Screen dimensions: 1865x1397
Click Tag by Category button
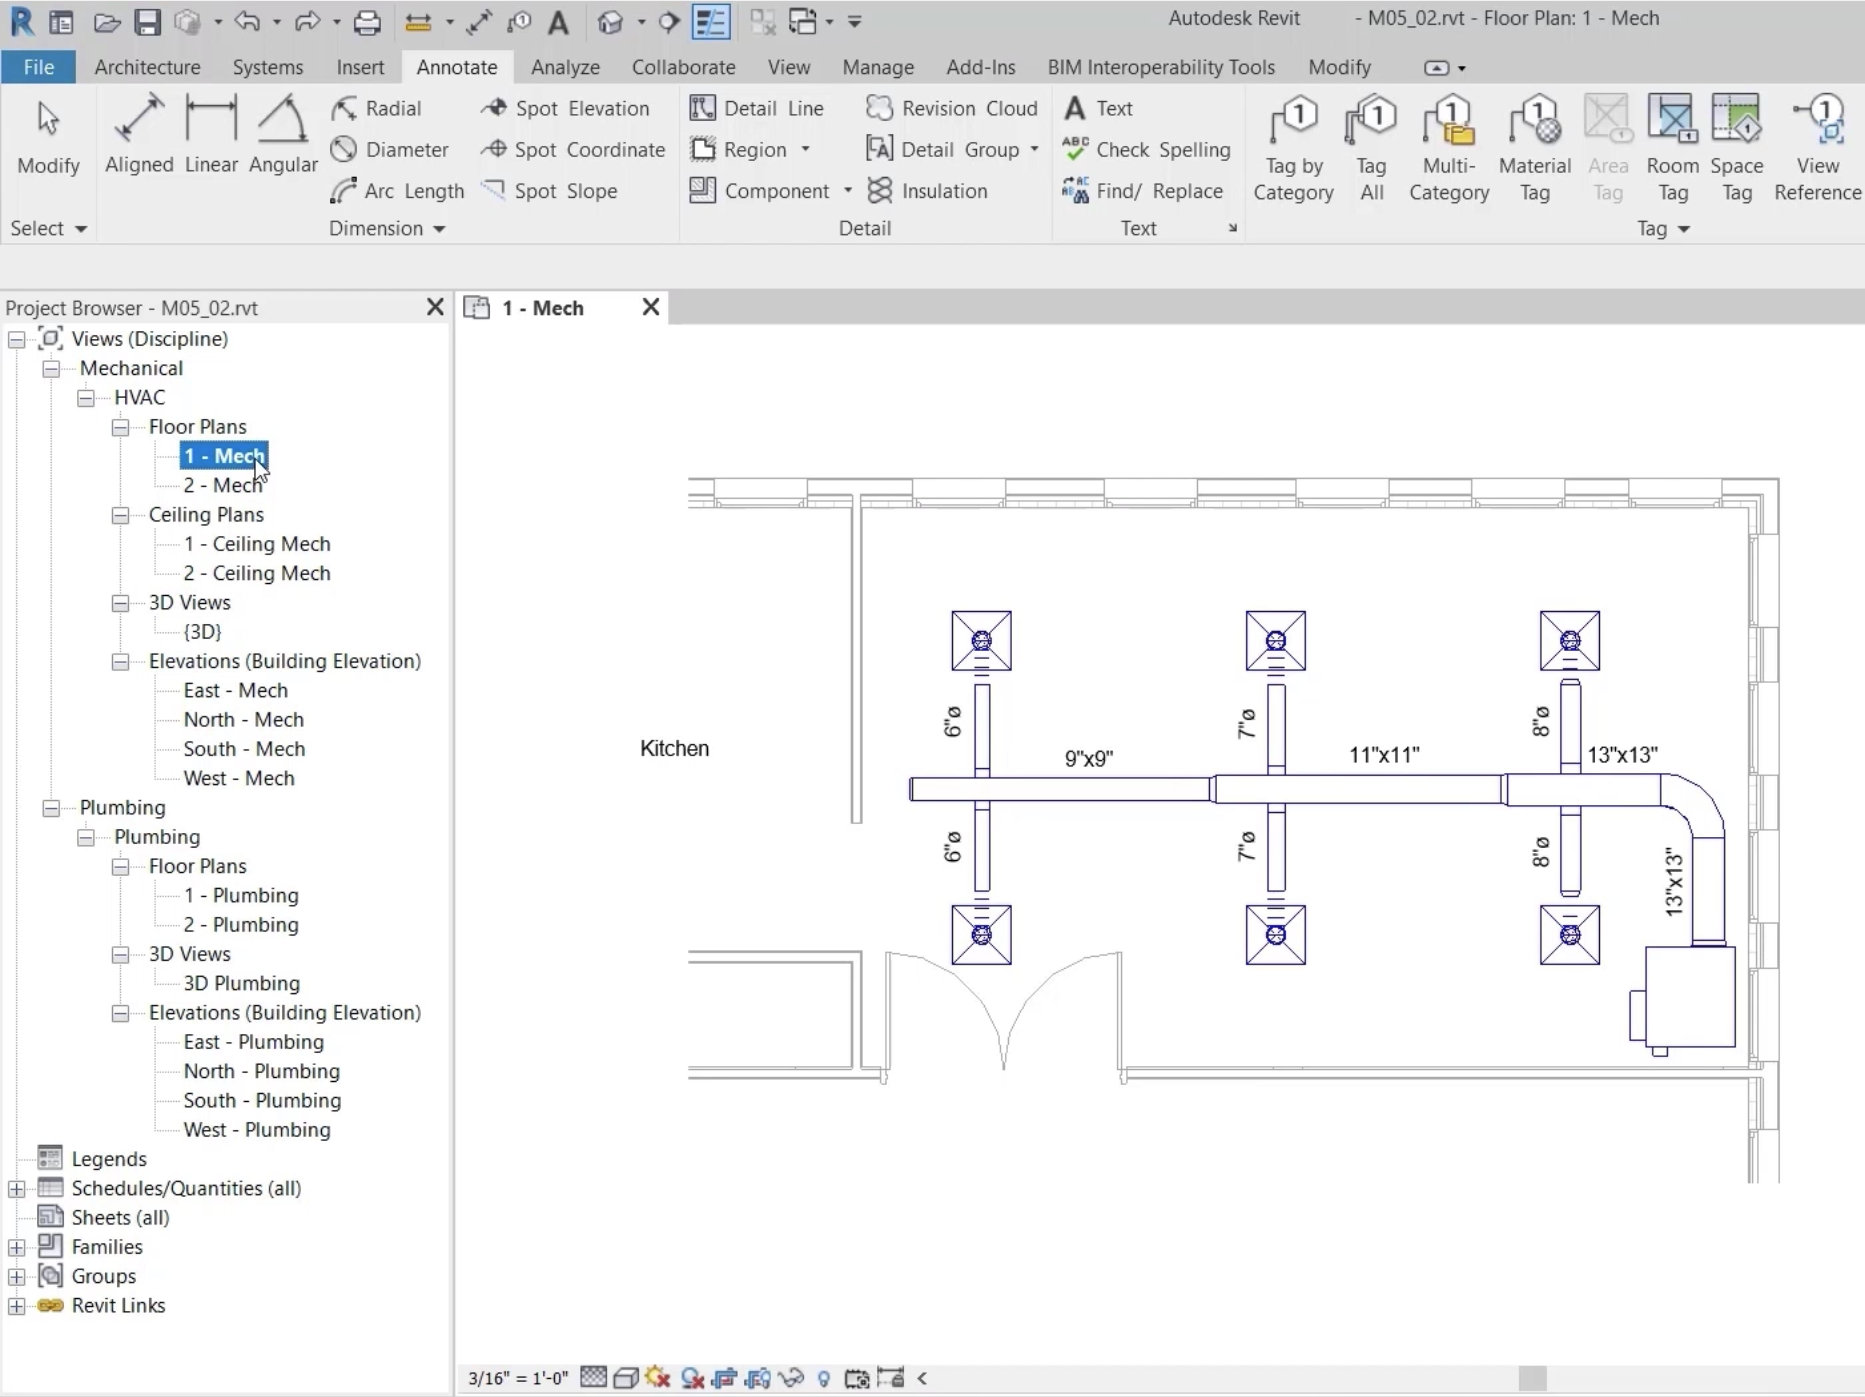1293,149
